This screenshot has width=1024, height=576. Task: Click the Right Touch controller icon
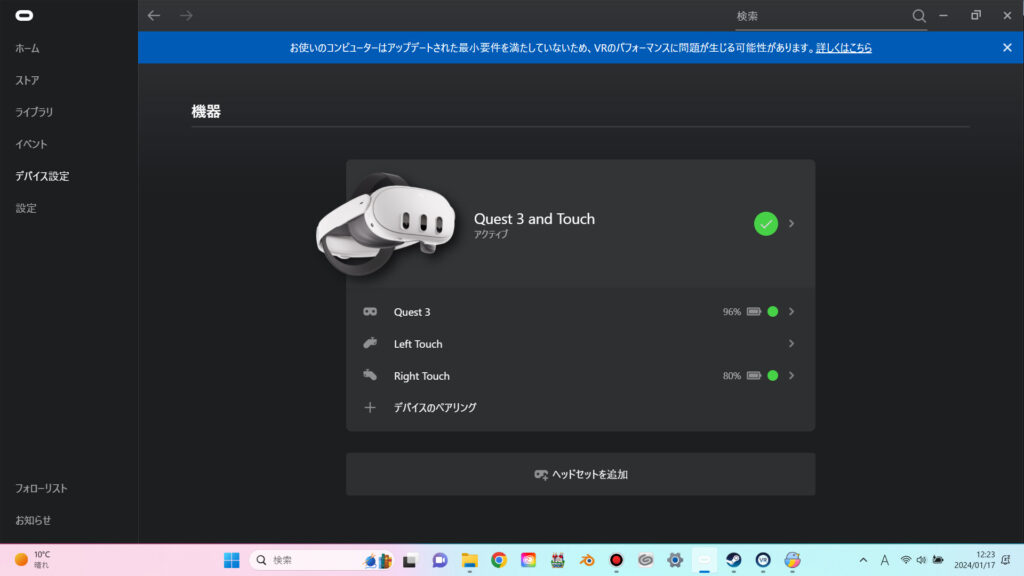click(x=370, y=376)
